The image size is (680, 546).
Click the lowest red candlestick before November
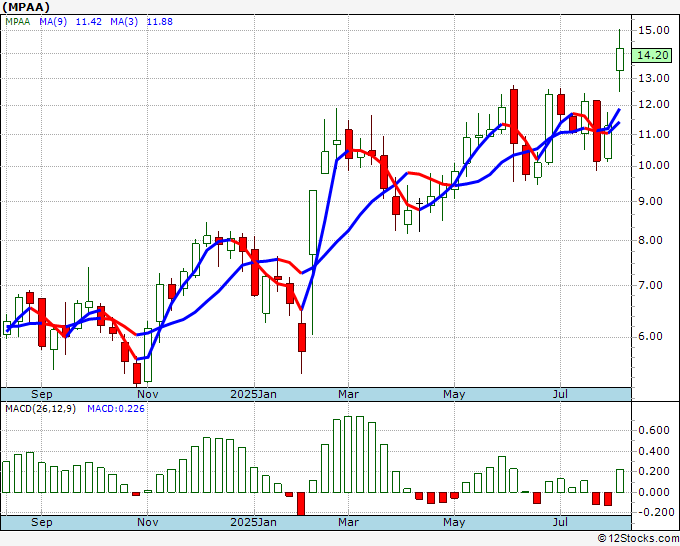tap(137, 373)
